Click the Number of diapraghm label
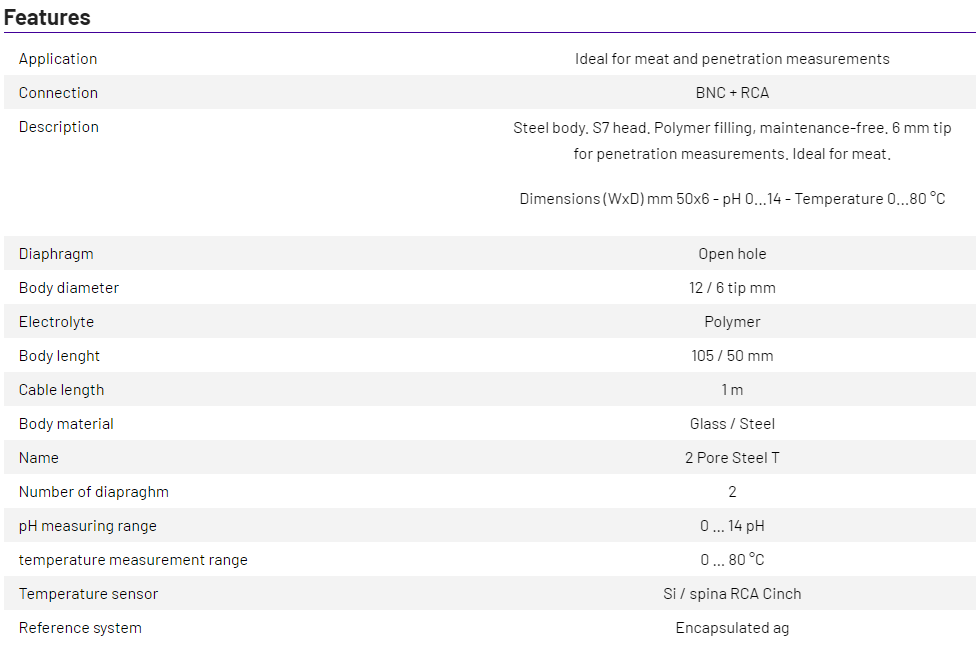Viewport: 979px width, 645px height. 94,492
